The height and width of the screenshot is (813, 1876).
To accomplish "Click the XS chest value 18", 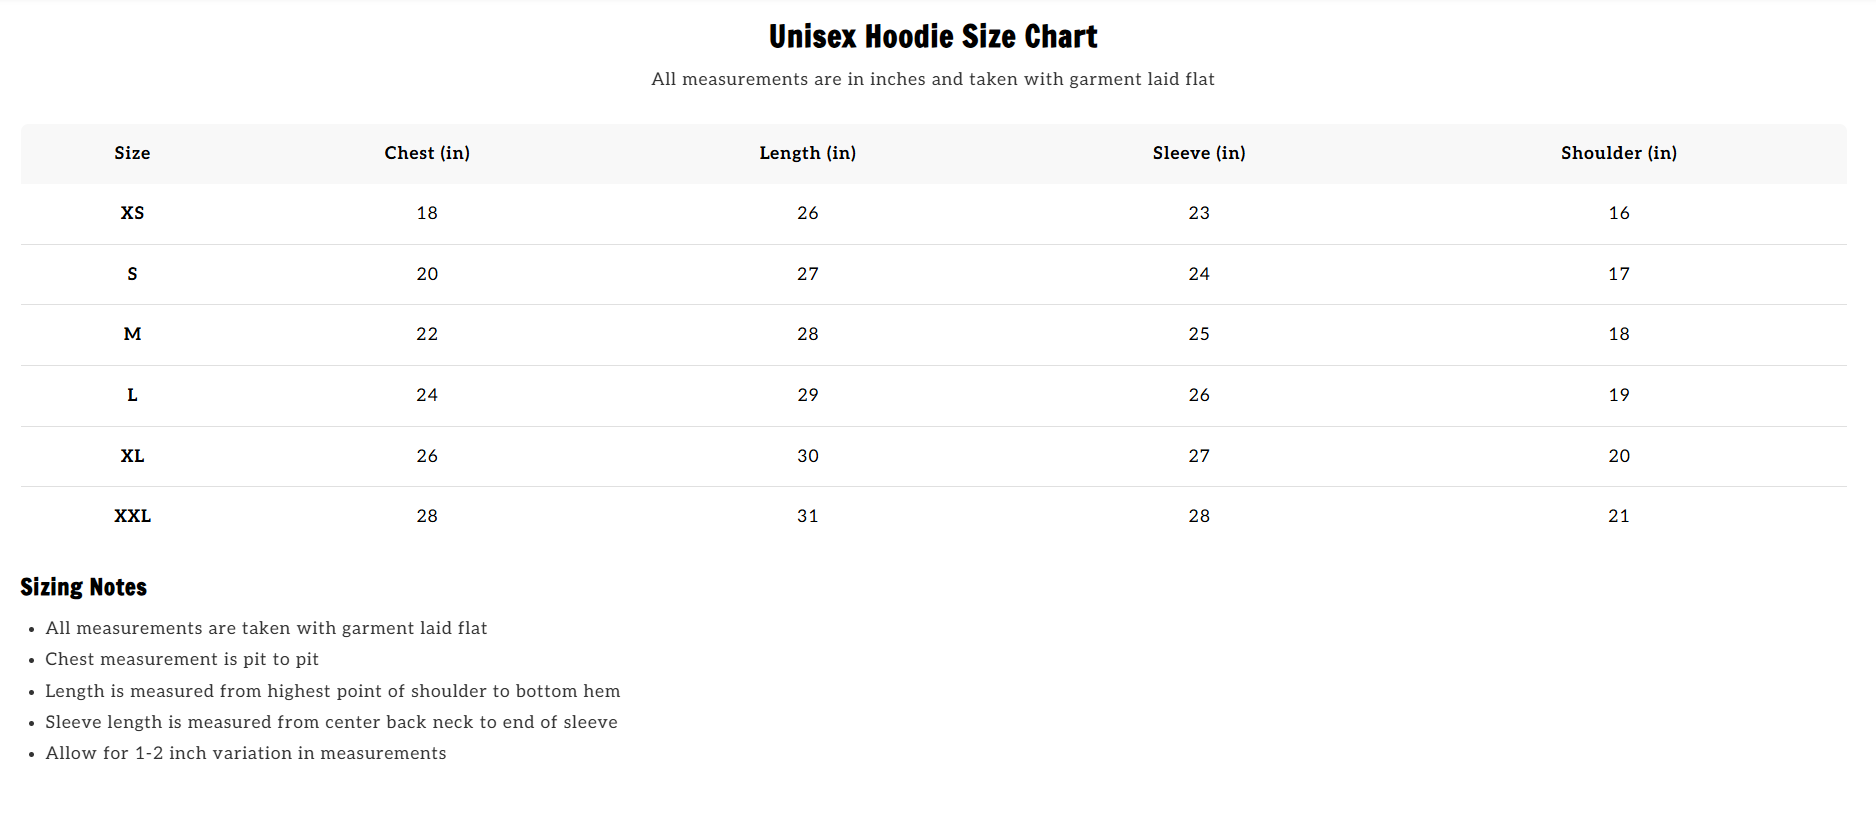I will click(x=427, y=213).
